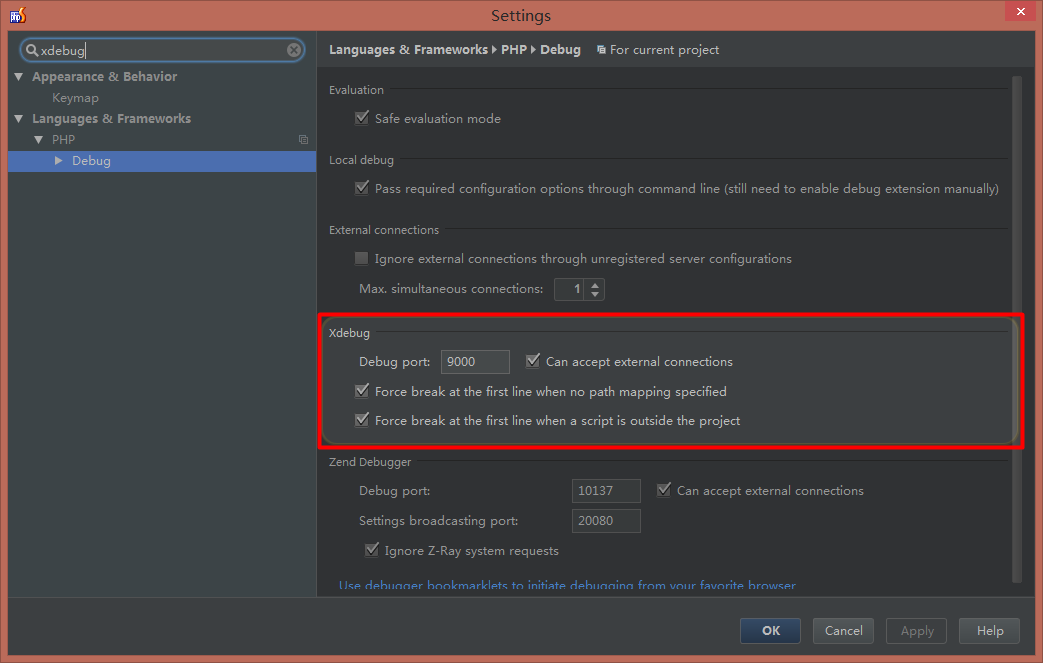This screenshot has width=1043, height=663.
Task: Enable Ignore external connections checkbox
Action: pyautogui.click(x=361, y=258)
